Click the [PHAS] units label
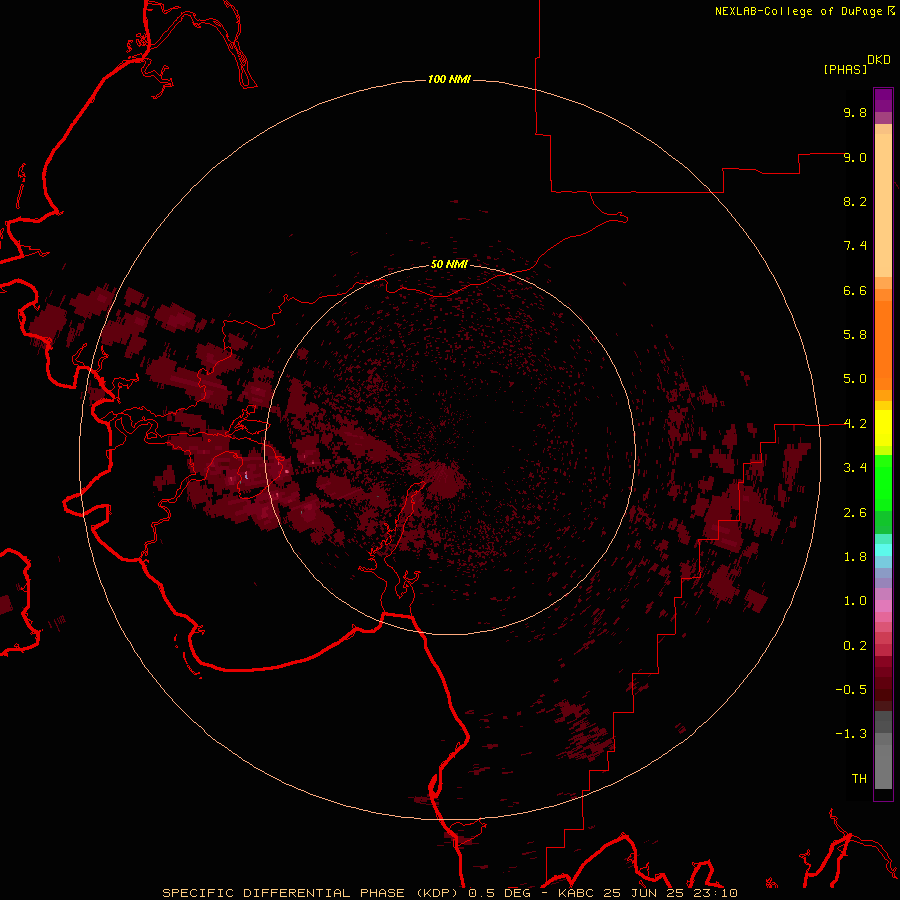 (845, 69)
